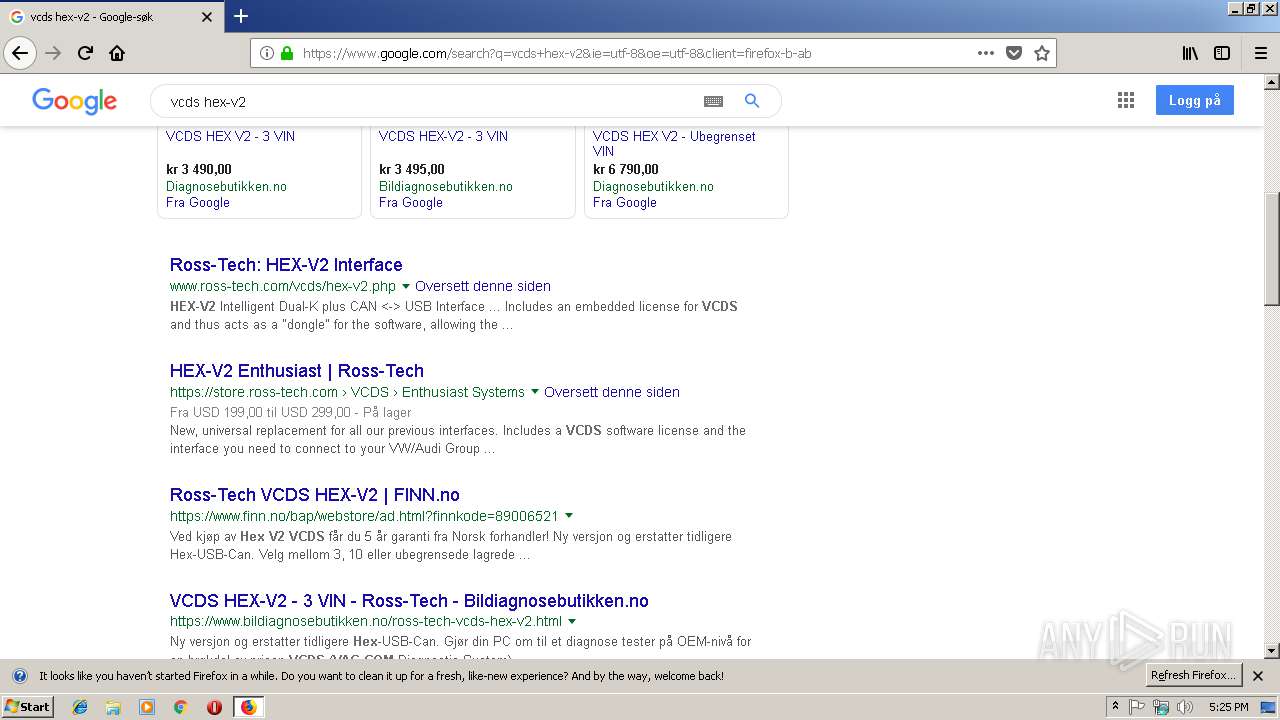Bookmark this page with the star
This screenshot has height=720, width=1280.
(1042, 53)
